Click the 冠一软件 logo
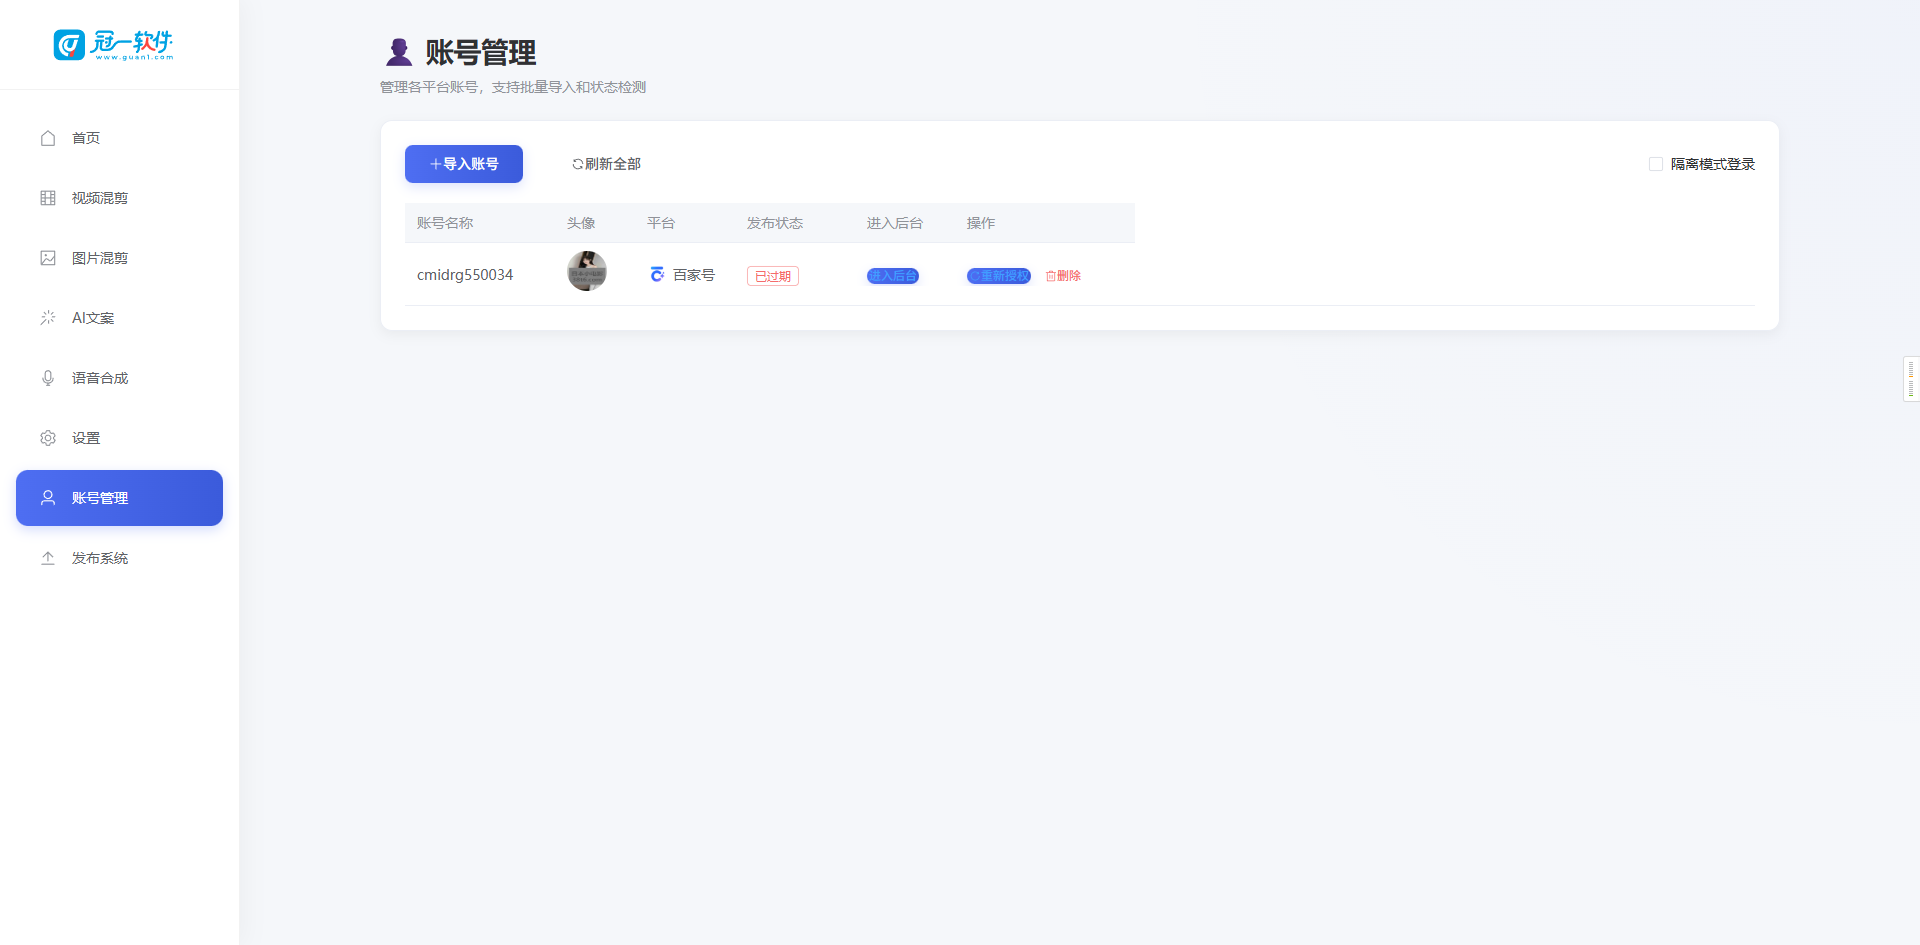 click(x=115, y=44)
